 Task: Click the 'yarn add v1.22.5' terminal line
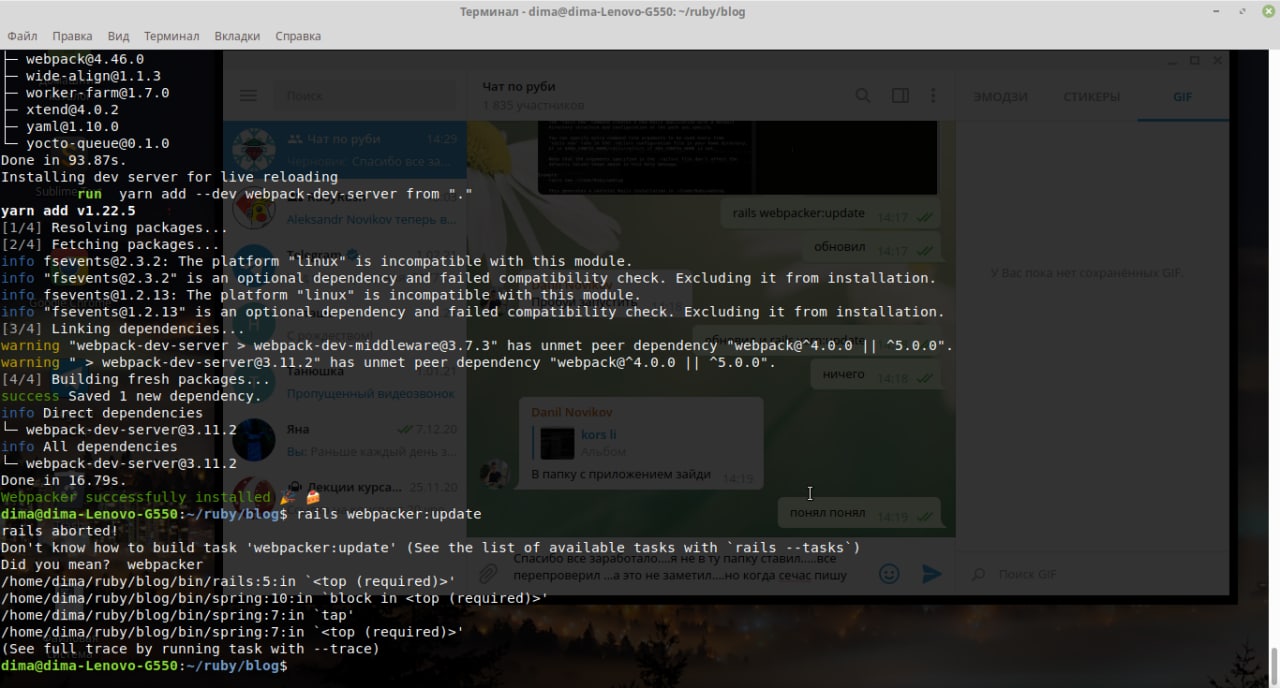tap(68, 211)
